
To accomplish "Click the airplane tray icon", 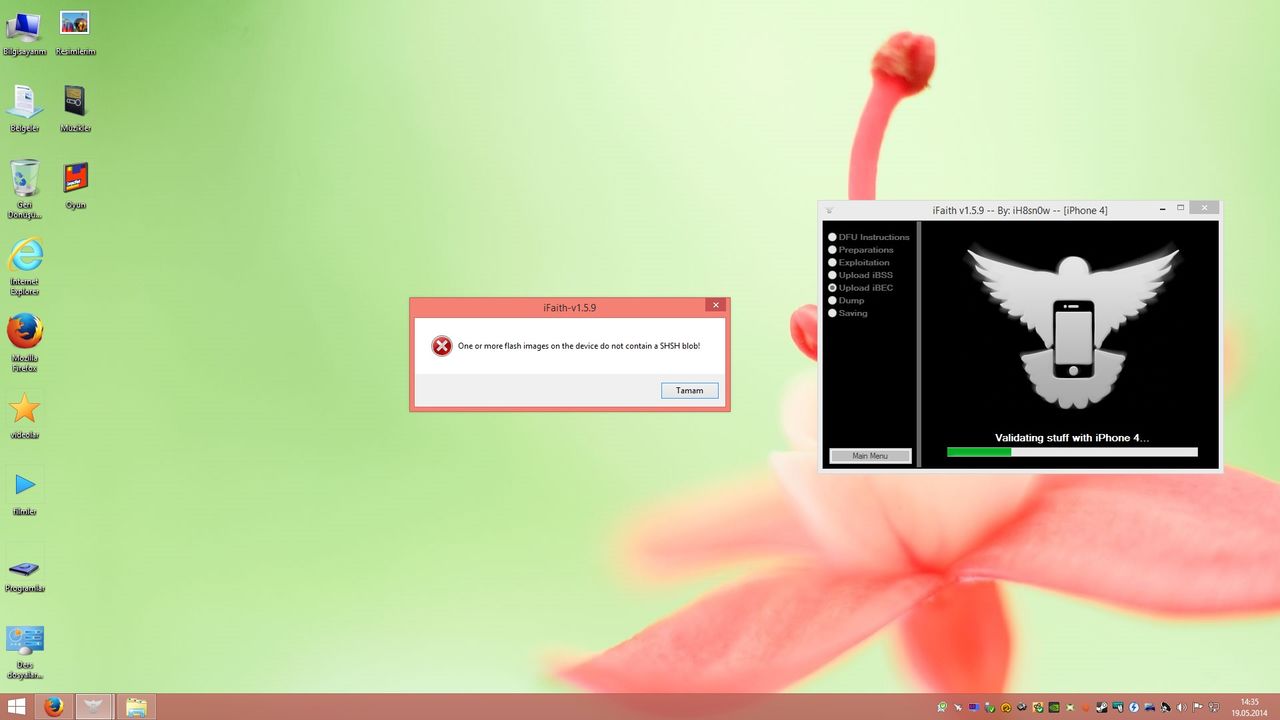I will [x=958, y=707].
